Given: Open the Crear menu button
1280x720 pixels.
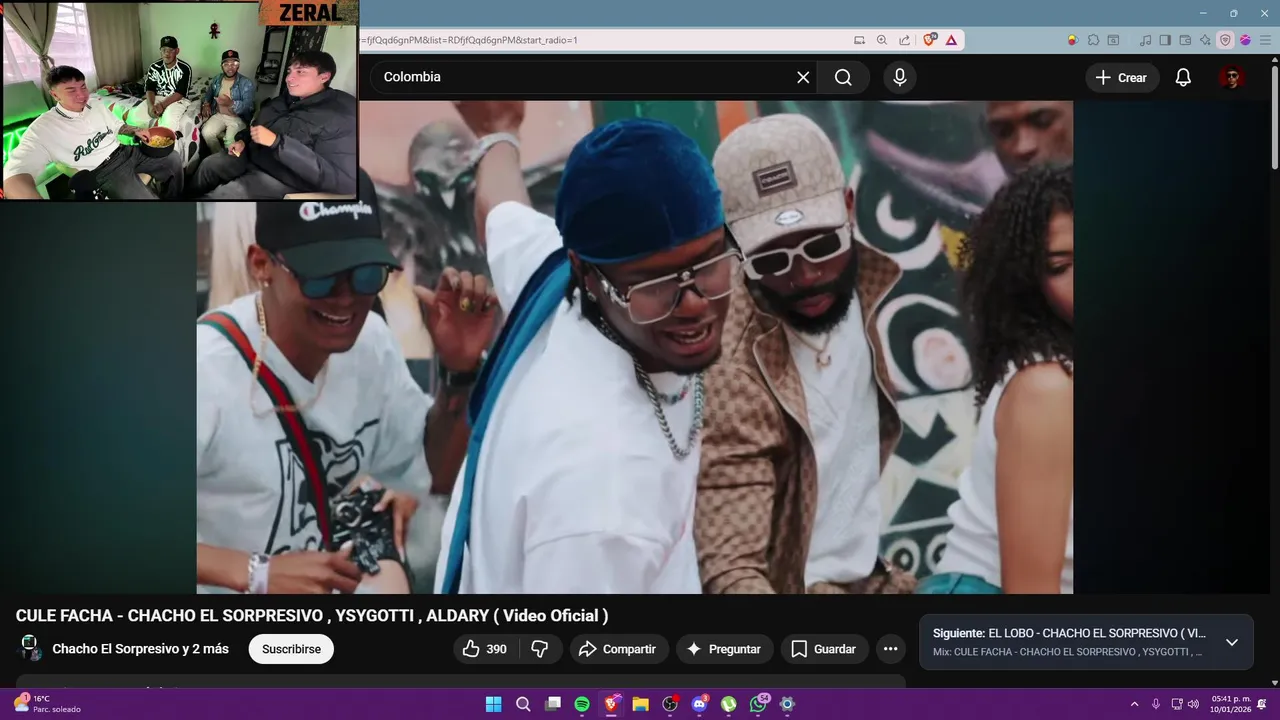Looking at the screenshot, I should pos(1121,77).
